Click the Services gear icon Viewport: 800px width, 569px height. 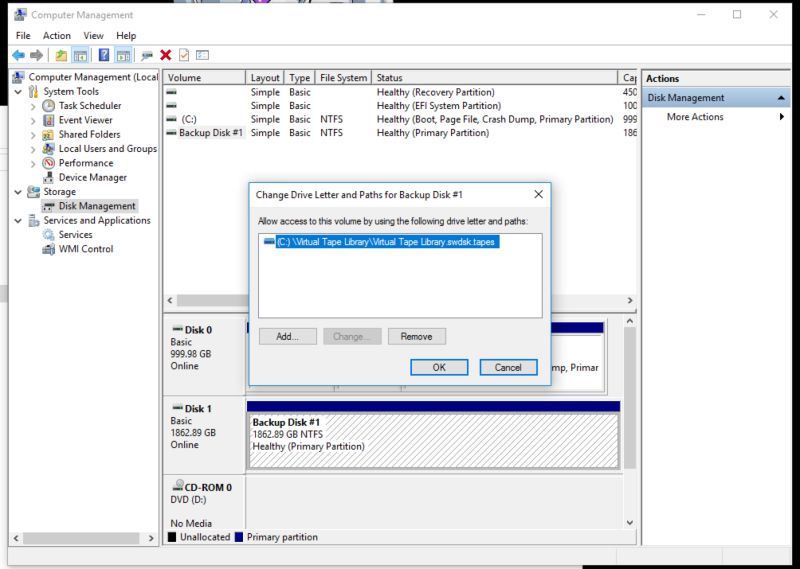tap(48, 235)
